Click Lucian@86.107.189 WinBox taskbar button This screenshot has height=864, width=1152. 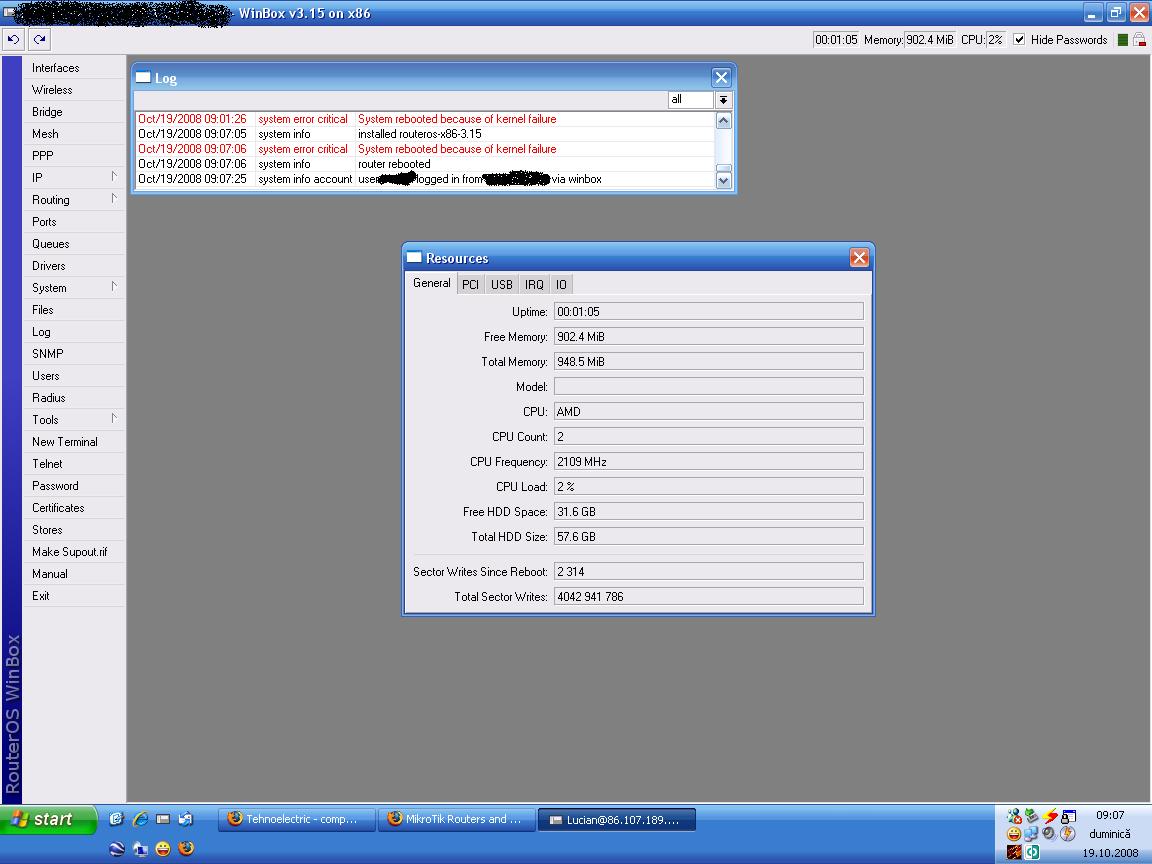pos(616,819)
